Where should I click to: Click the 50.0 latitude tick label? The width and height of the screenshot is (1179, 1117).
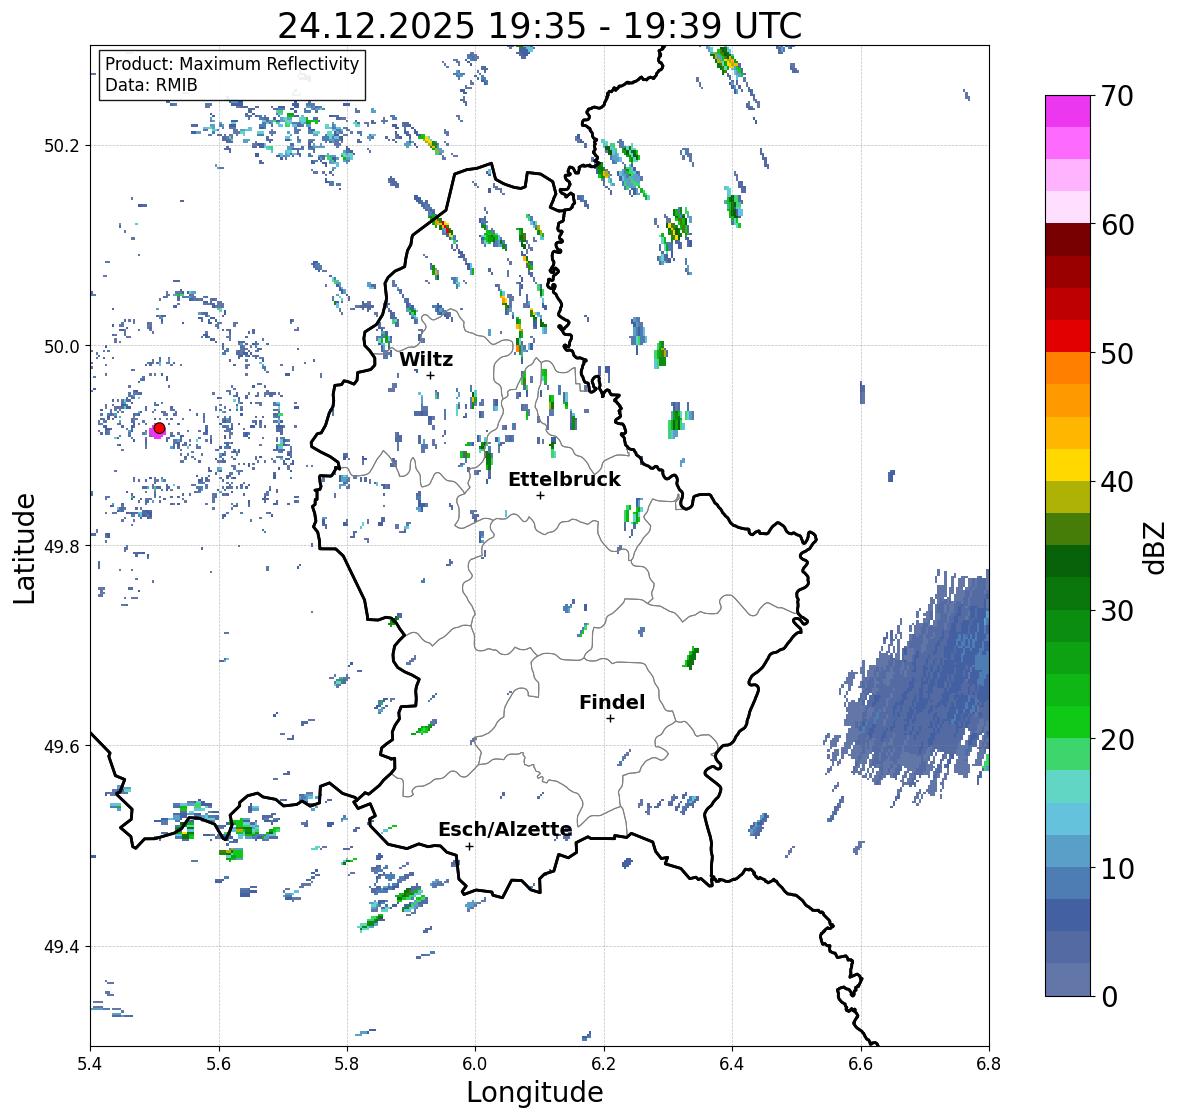(x=62, y=347)
